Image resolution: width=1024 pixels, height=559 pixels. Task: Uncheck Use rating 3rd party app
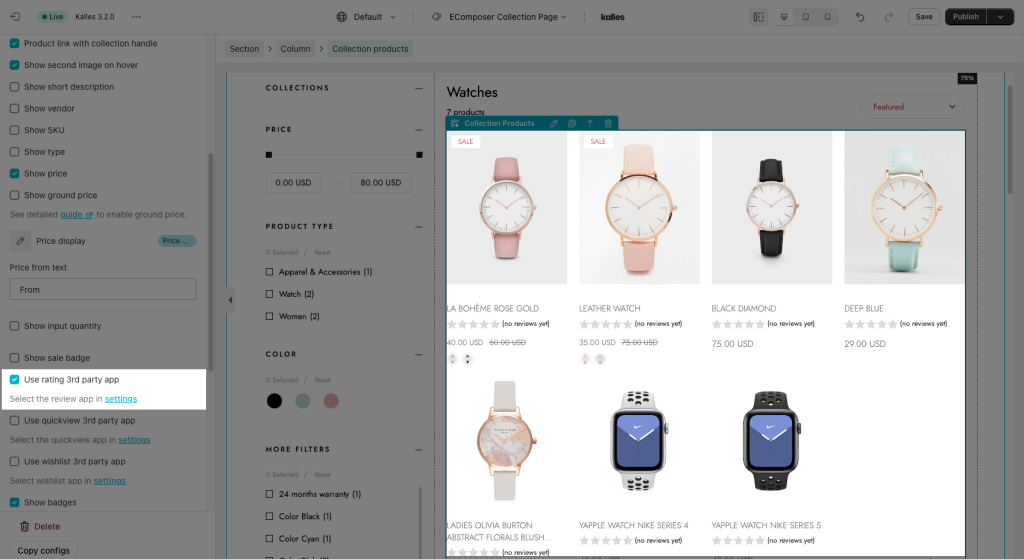coord(14,379)
